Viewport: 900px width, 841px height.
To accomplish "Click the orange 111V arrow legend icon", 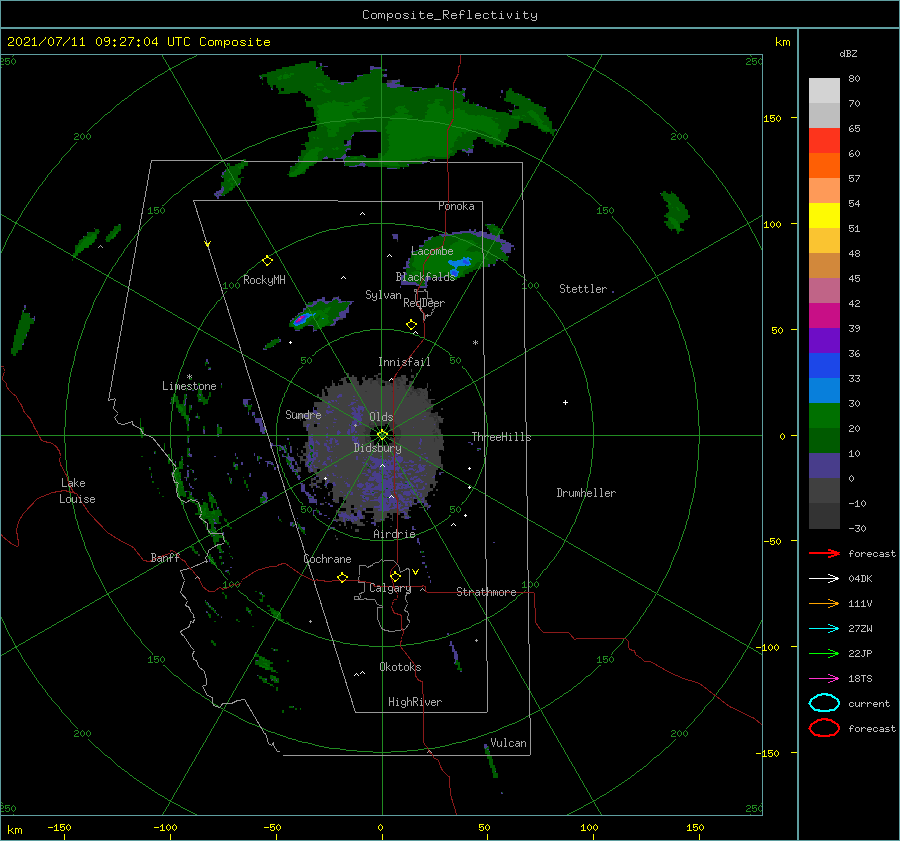I will click(x=824, y=603).
